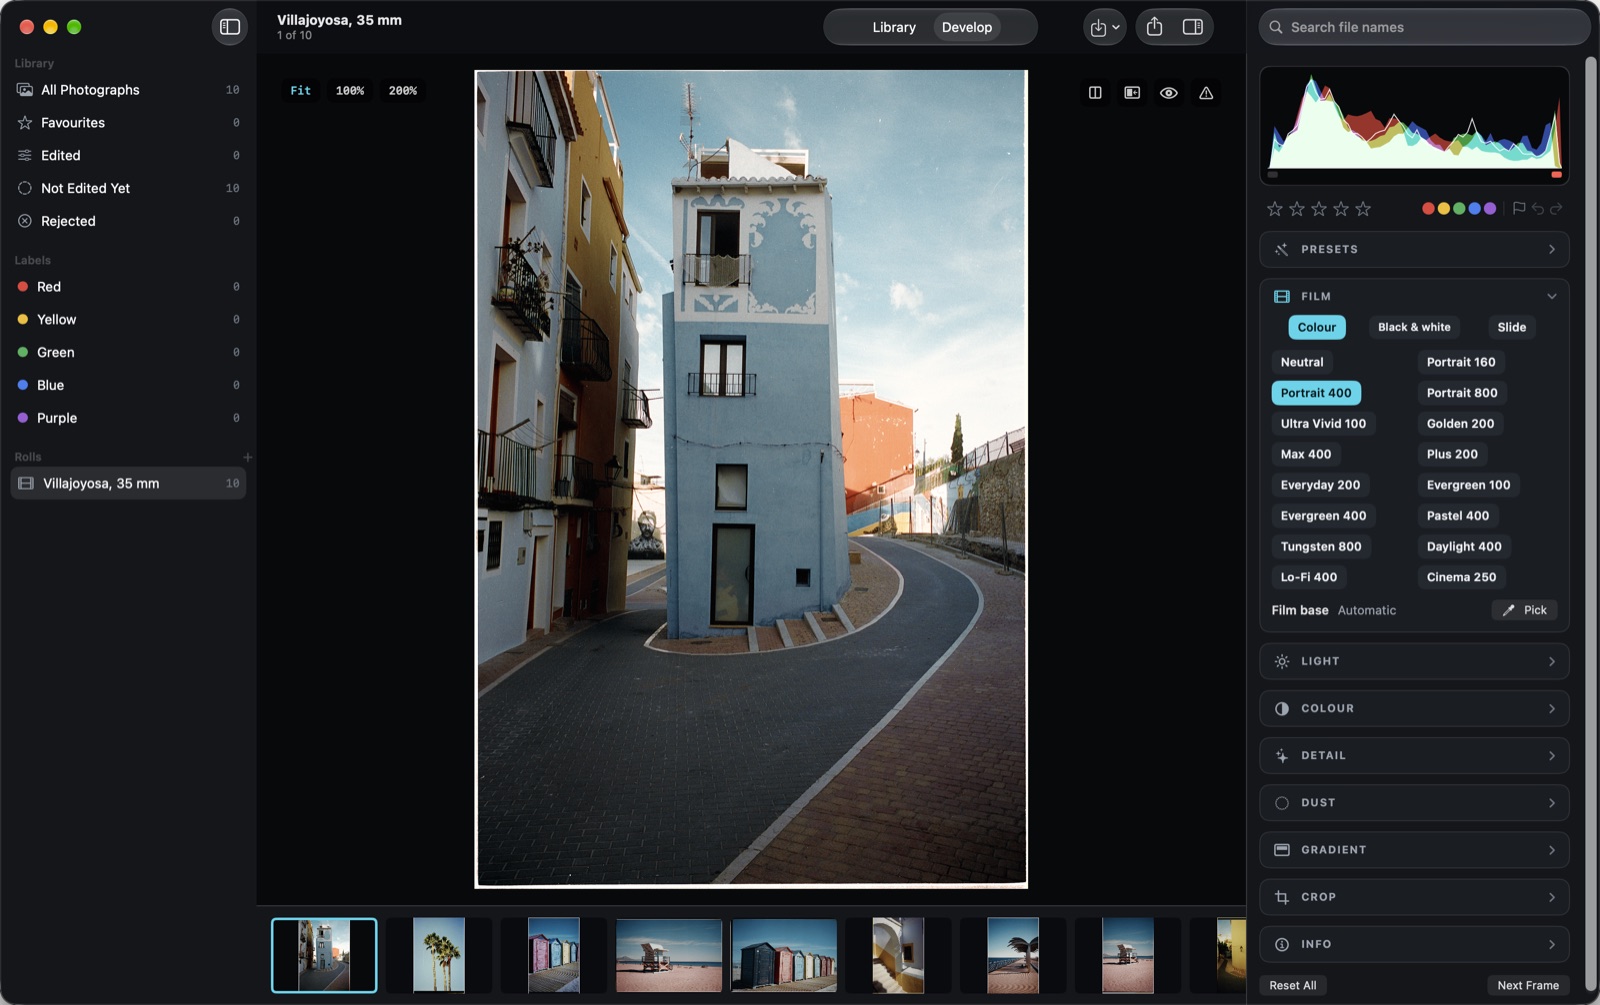Enable split before/after compare view icon

pyautogui.click(x=1095, y=92)
